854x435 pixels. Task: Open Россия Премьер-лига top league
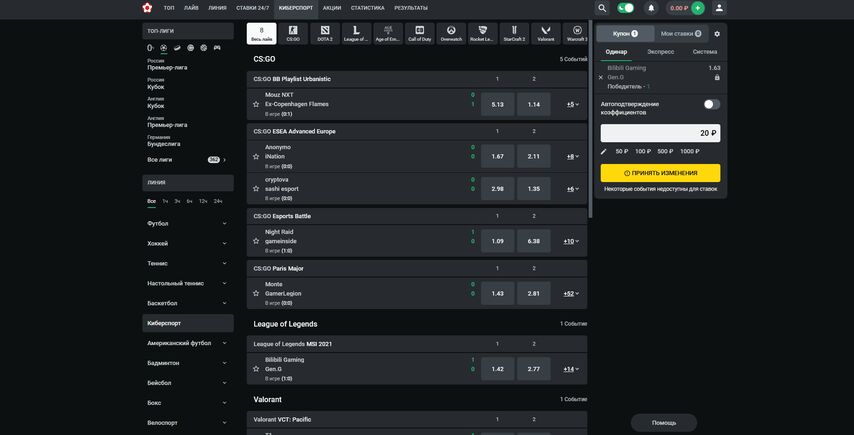[167, 64]
